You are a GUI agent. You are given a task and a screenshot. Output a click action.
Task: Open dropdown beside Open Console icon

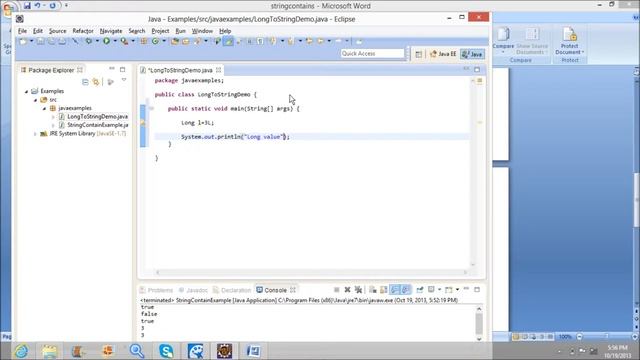point(457,290)
